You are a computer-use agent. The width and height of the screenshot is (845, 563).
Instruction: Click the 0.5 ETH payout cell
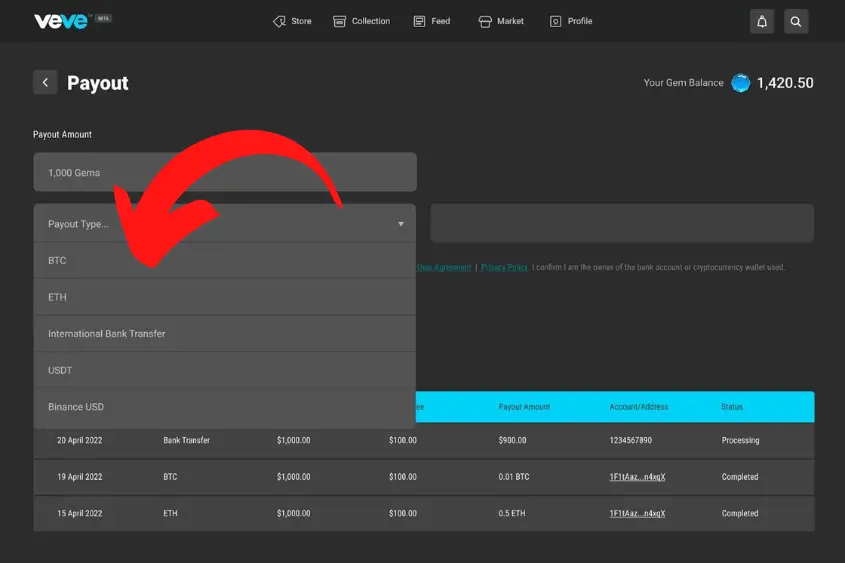pos(511,513)
